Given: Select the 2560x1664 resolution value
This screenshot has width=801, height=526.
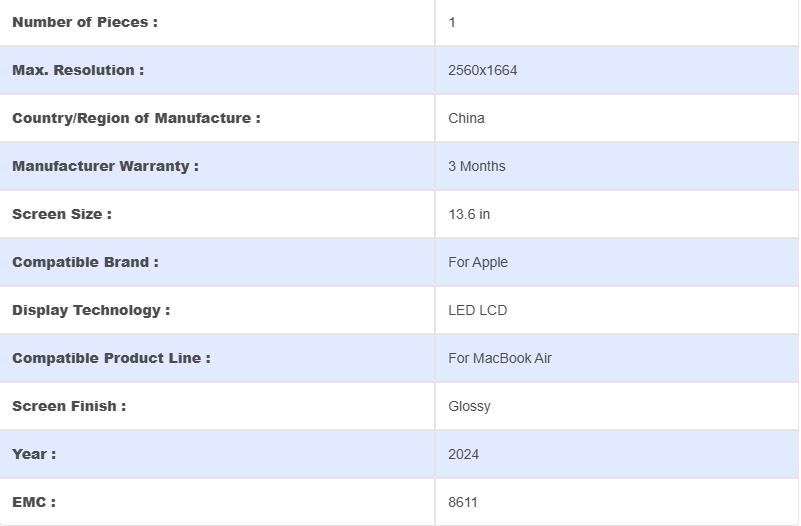Looking at the screenshot, I should pos(482,70).
